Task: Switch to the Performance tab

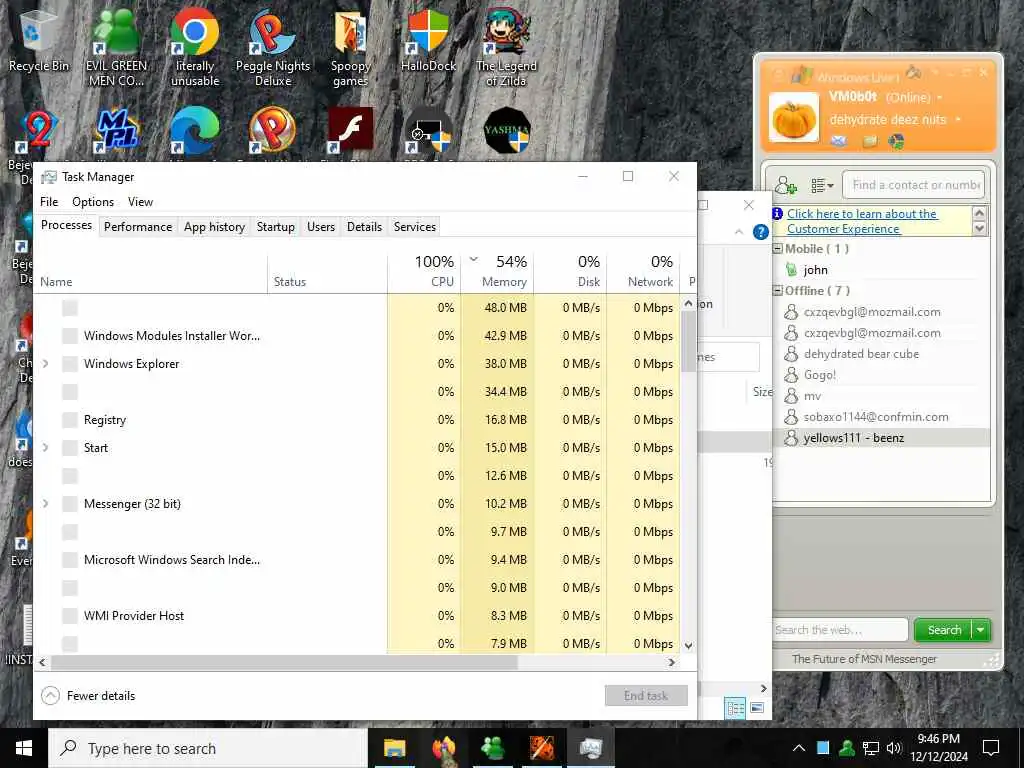Action: click(138, 227)
